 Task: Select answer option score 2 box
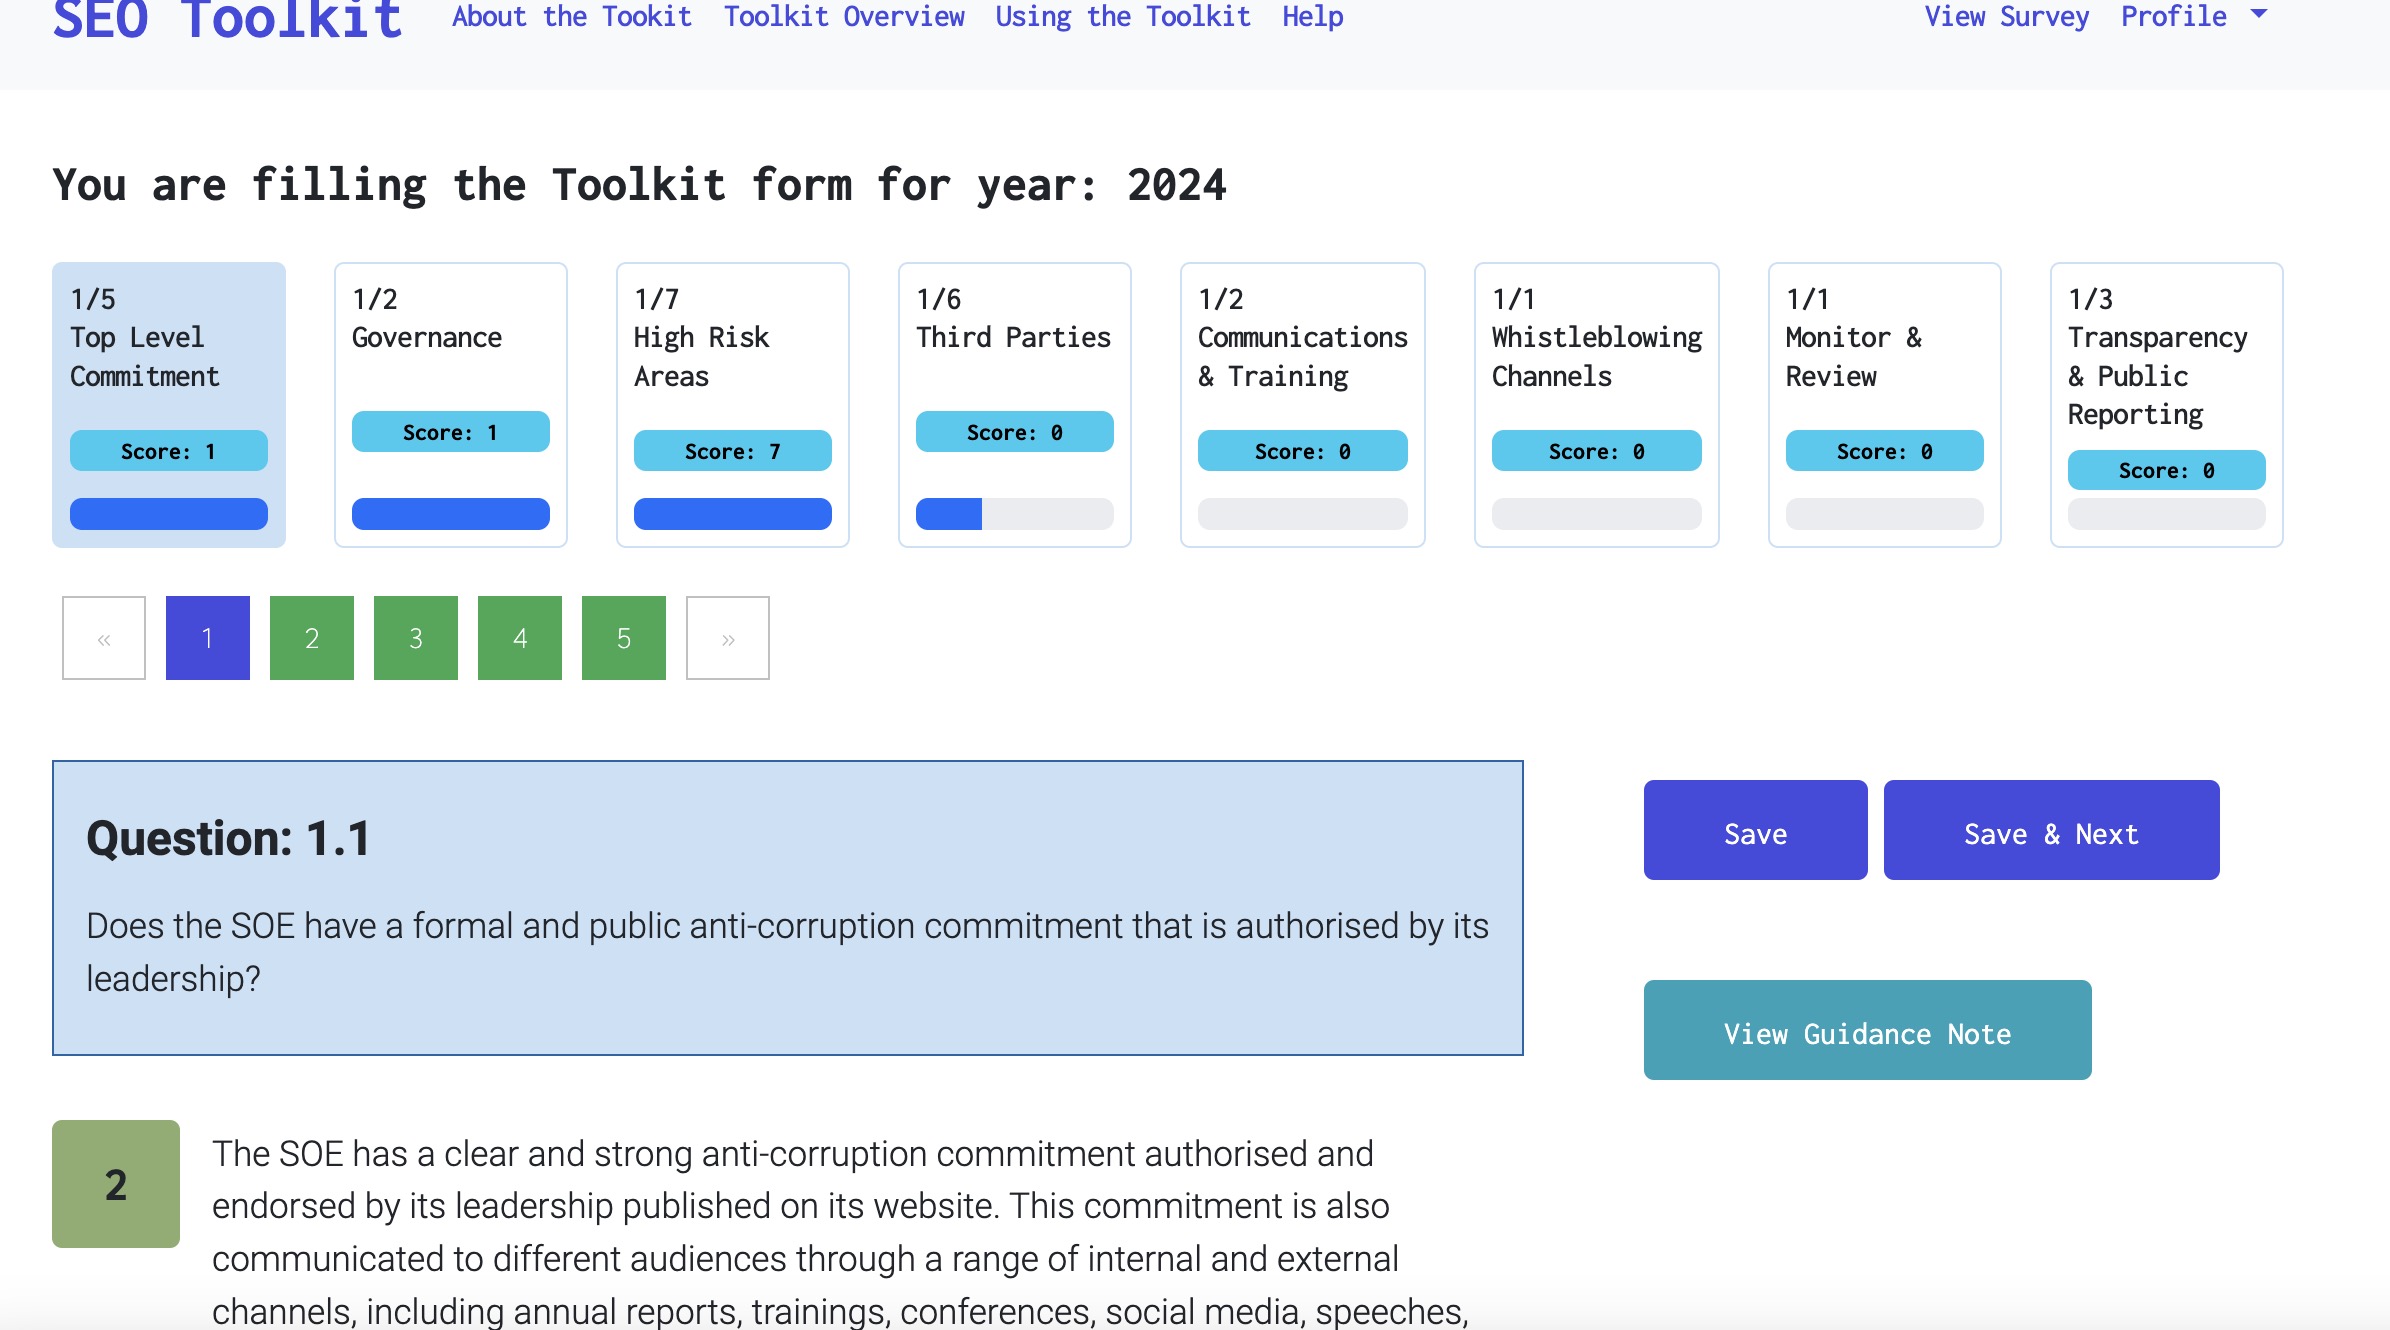coord(116,1183)
